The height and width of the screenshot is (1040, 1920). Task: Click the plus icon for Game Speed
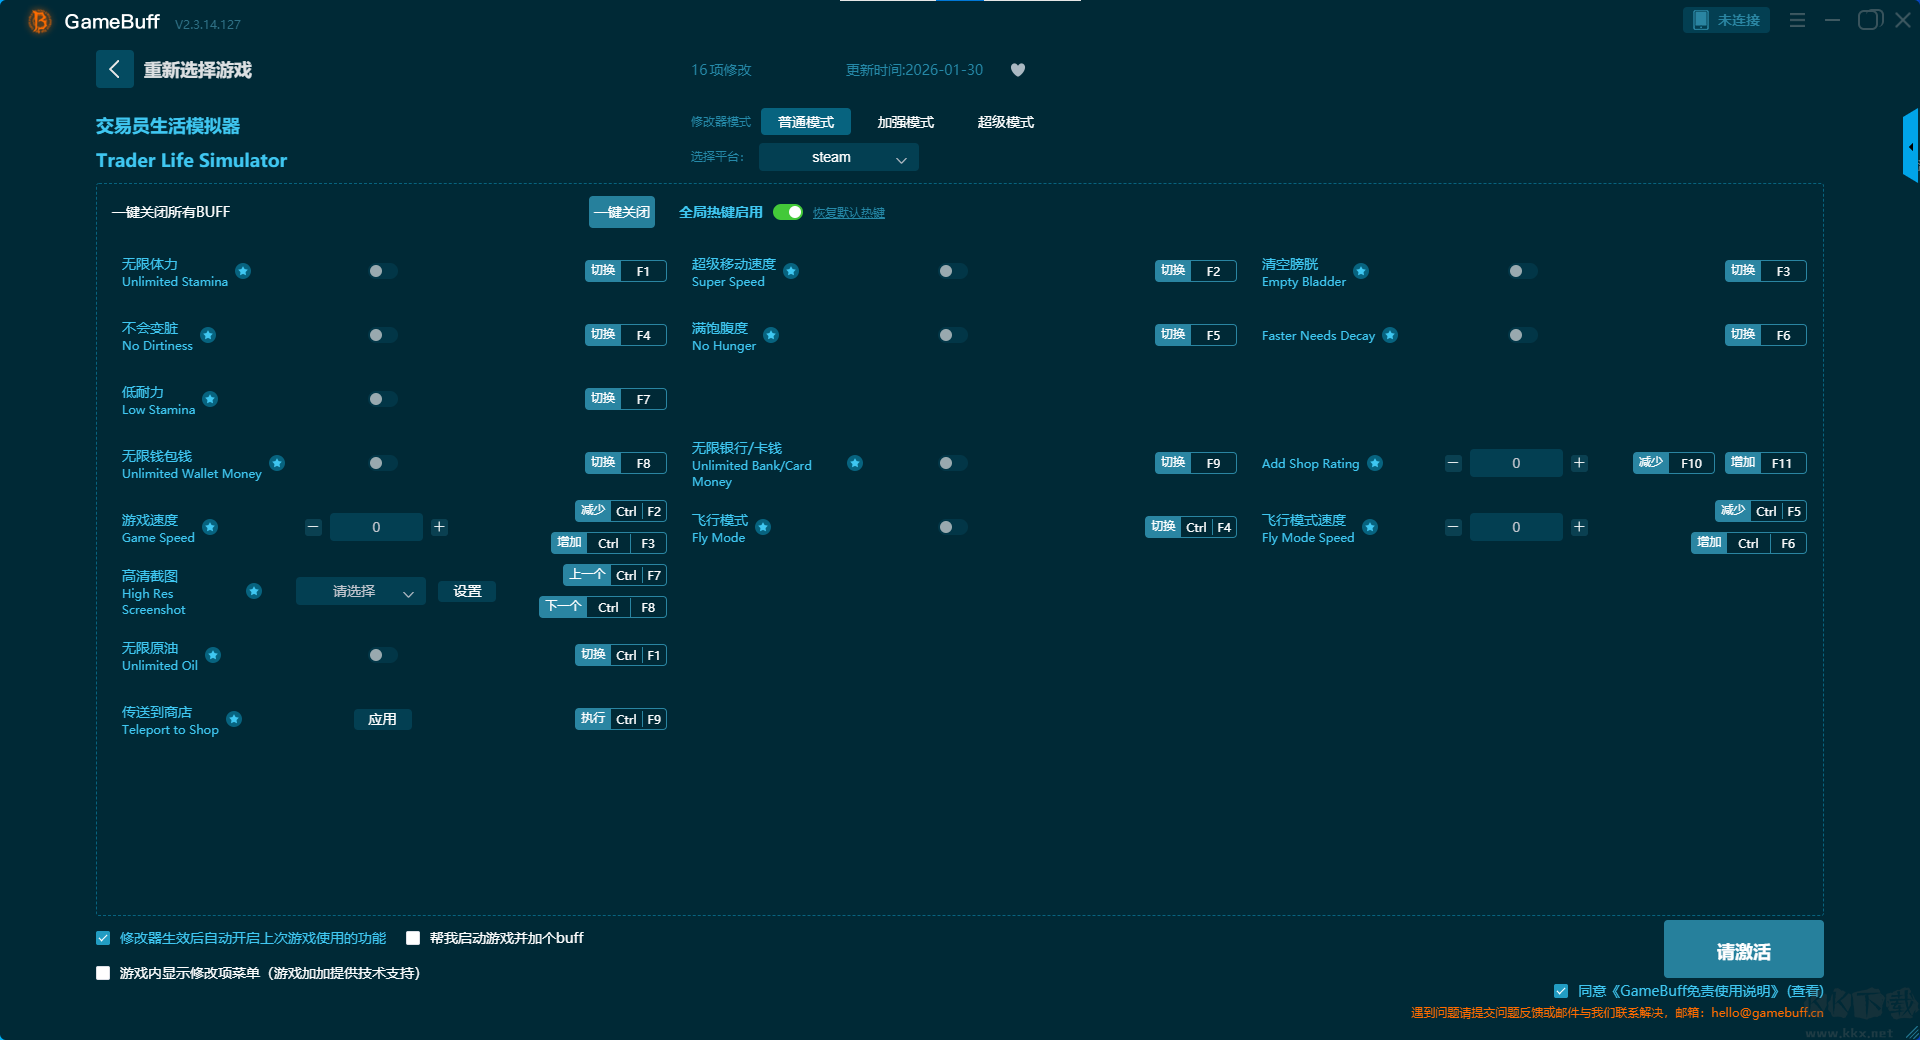pyautogui.click(x=439, y=527)
